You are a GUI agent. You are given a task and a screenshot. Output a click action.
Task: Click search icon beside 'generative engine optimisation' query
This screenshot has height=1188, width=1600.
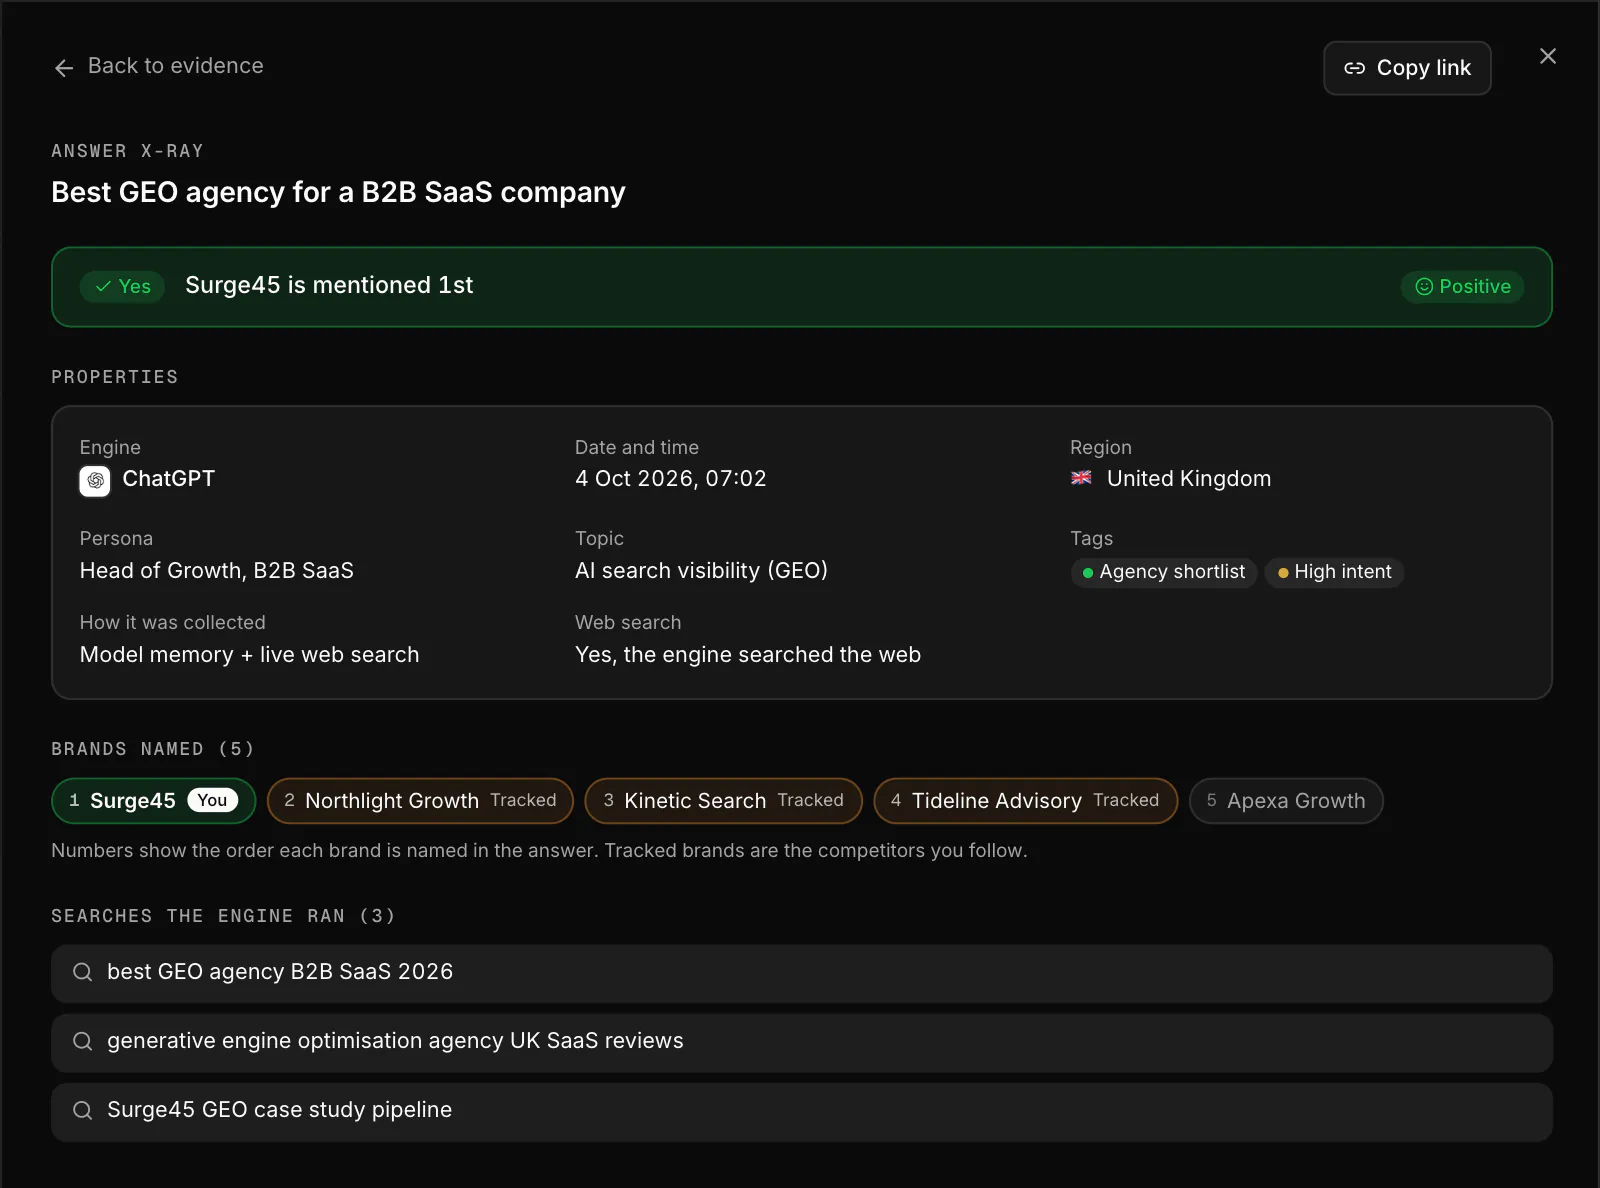[83, 1041]
